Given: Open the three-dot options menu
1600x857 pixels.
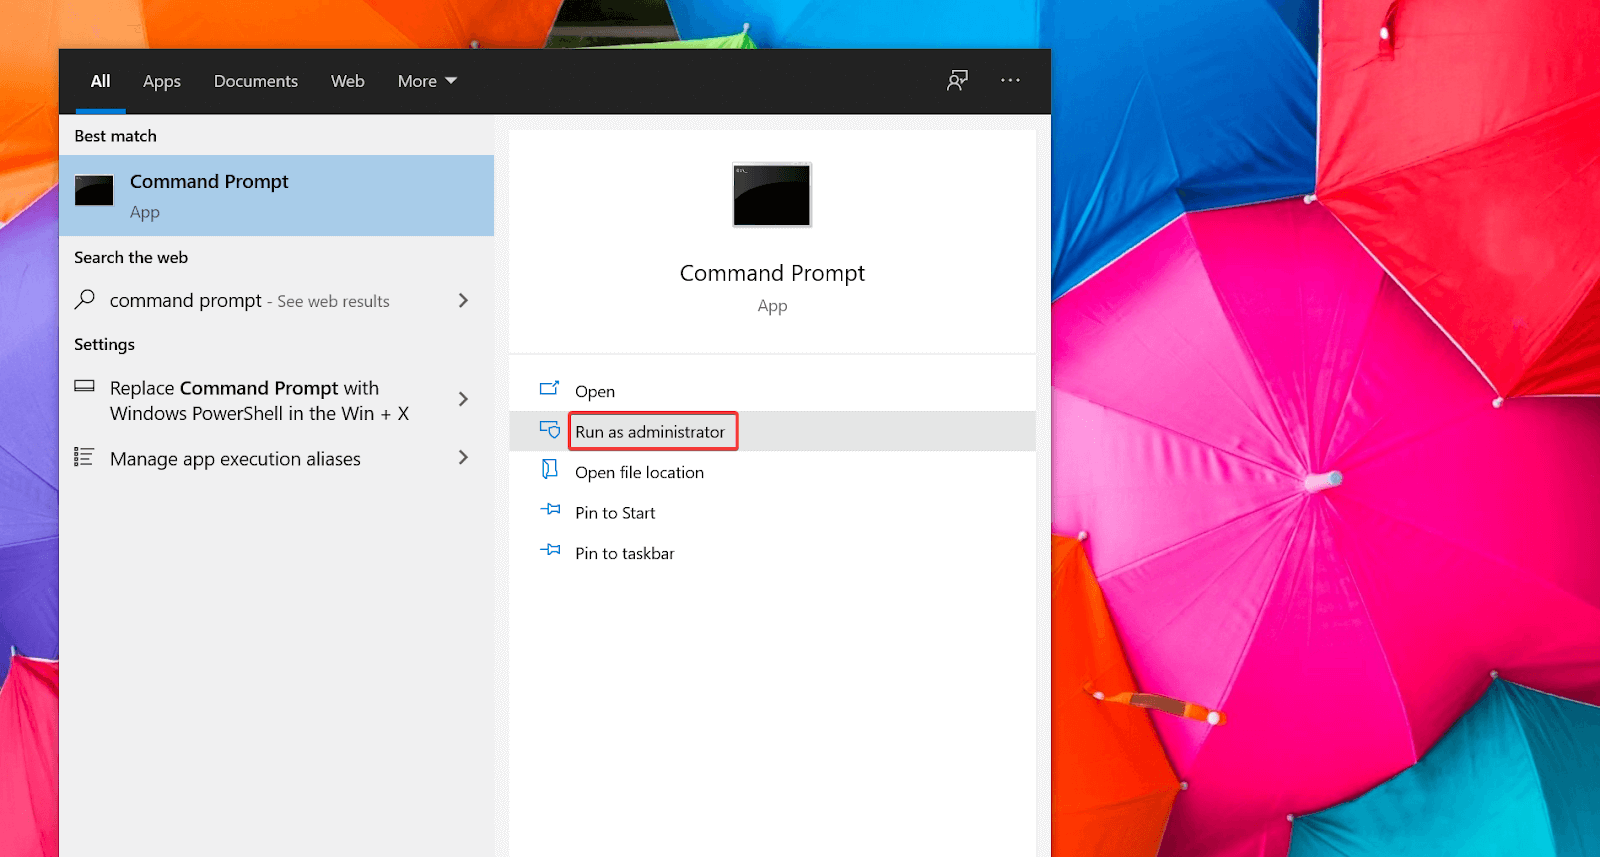Looking at the screenshot, I should point(1010,80).
